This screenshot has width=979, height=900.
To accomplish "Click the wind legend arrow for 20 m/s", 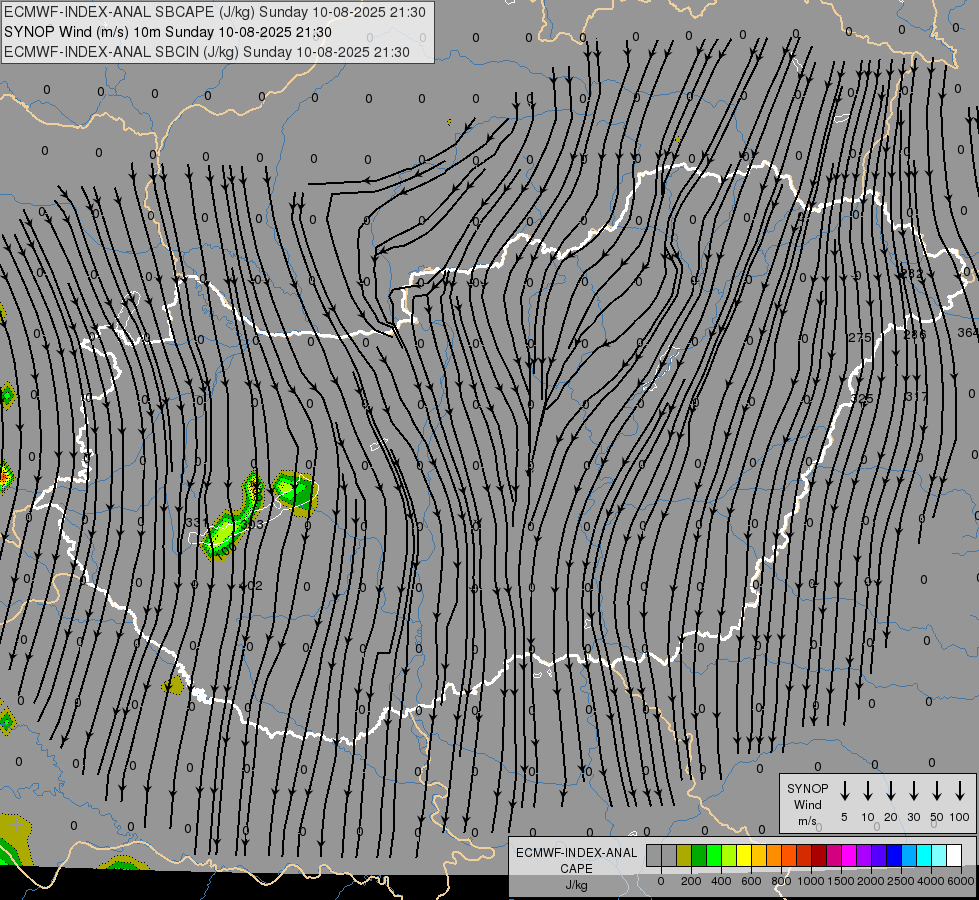I will point(891,791).
